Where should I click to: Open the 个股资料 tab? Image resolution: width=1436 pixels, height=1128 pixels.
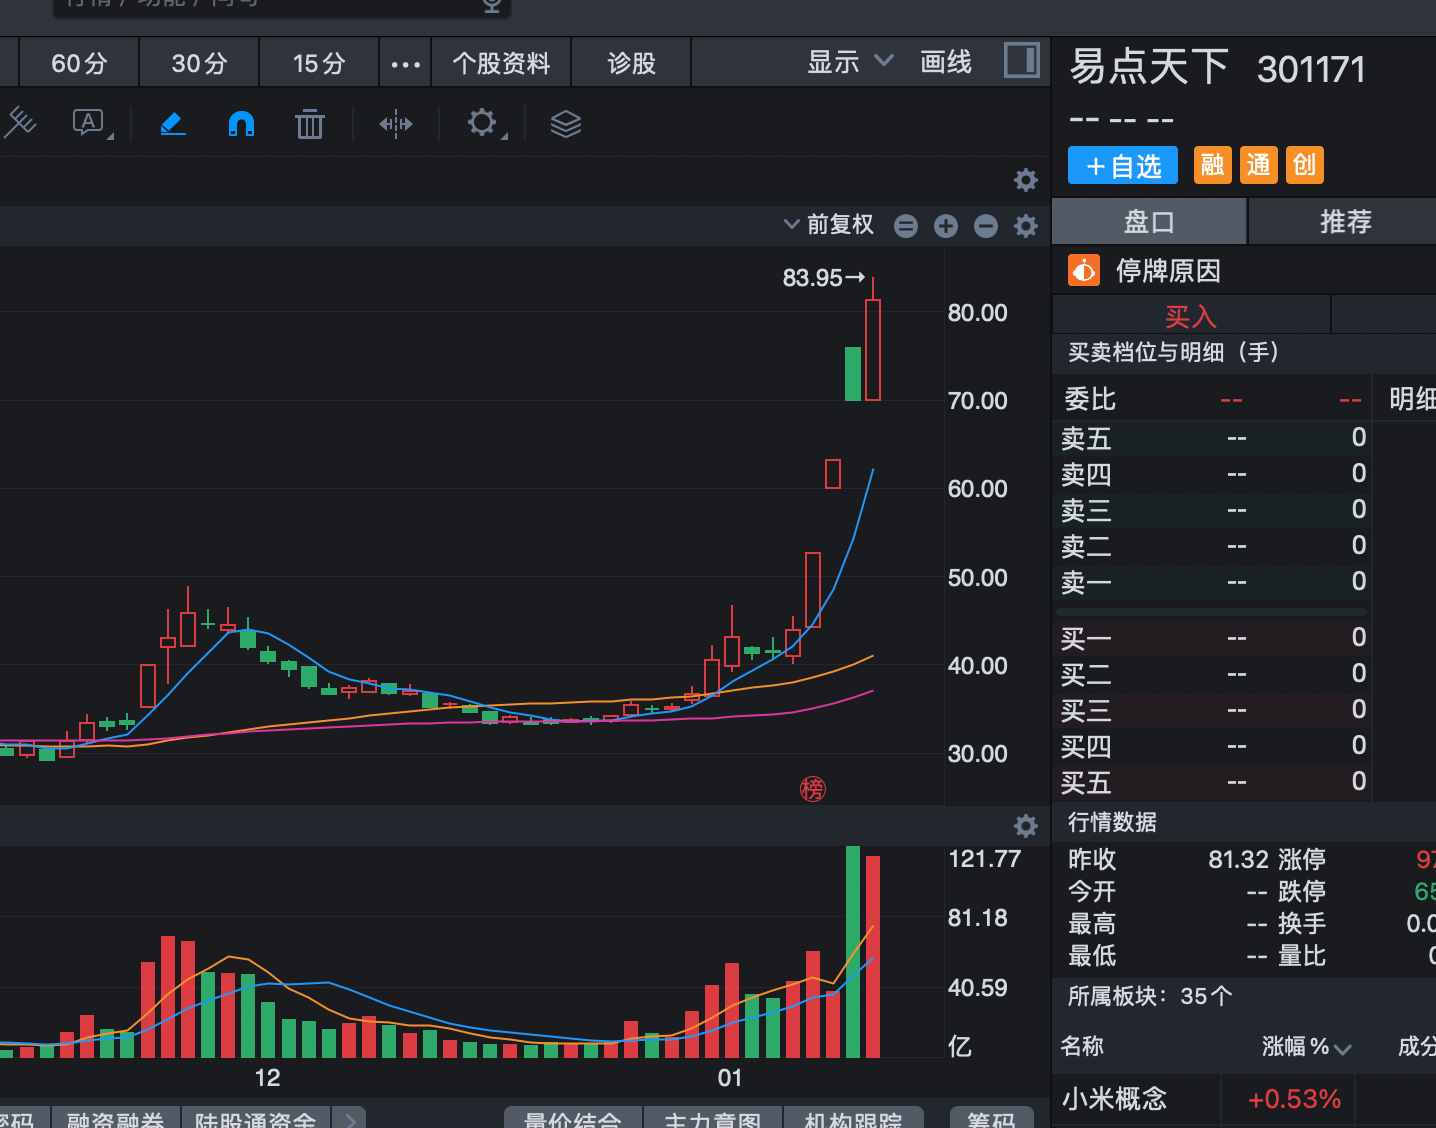pyautogui.click(x=501, y=63)
